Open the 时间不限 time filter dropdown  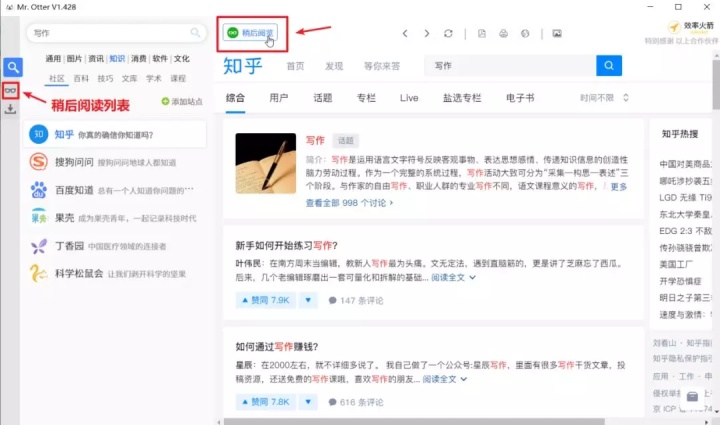click(604, 98)
